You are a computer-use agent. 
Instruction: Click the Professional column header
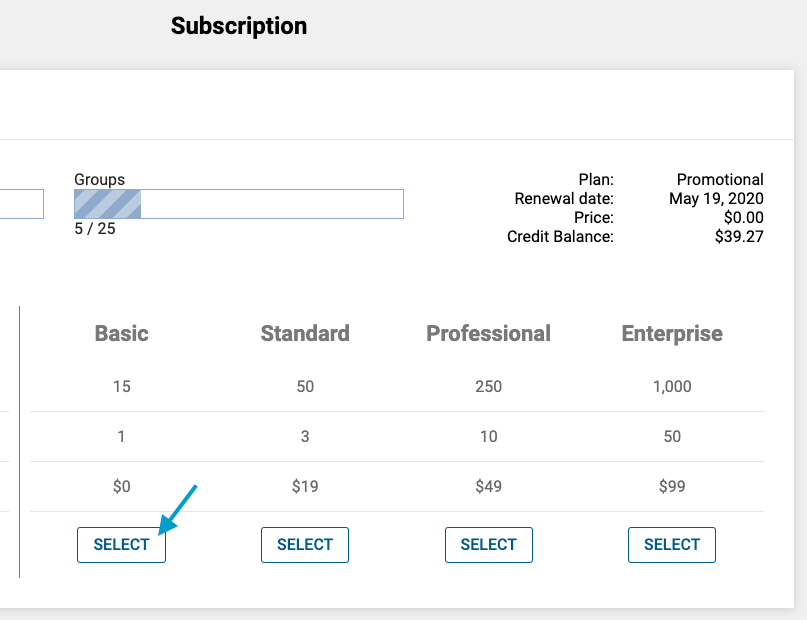[488, 333]
